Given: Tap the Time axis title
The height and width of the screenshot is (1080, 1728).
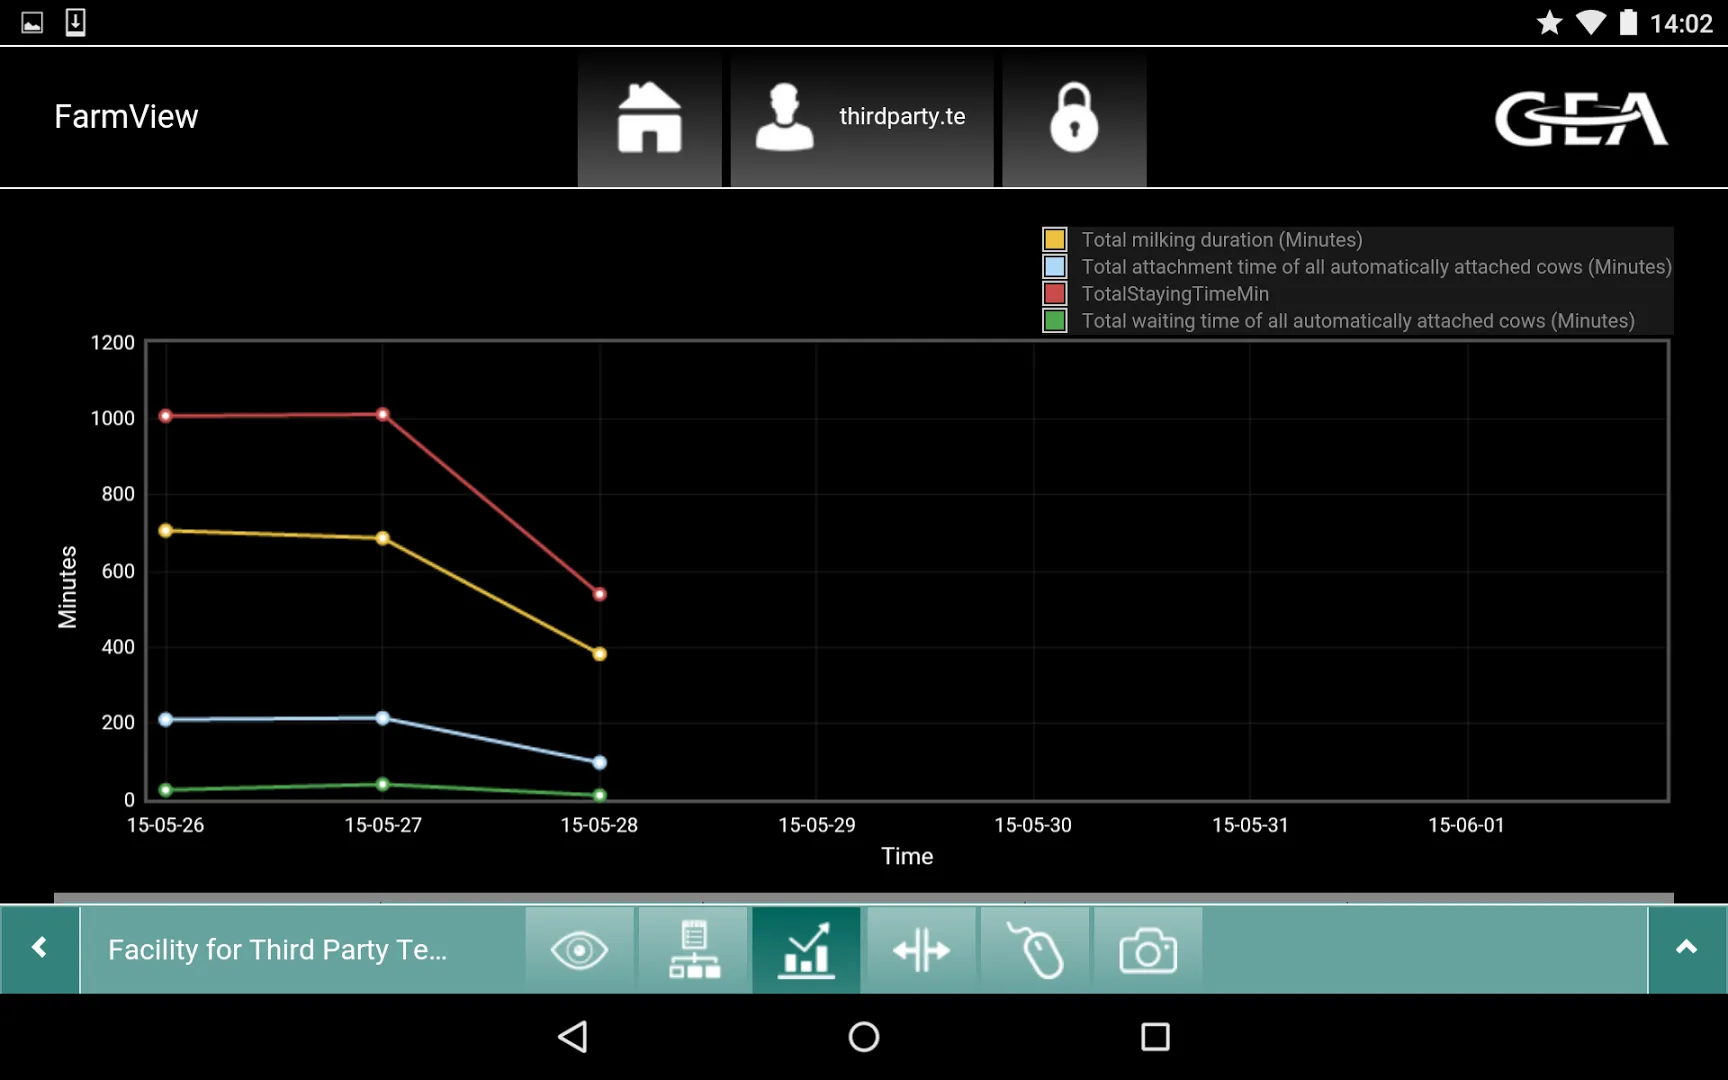Looking at the screenshot, I should (x=907, y=856).
